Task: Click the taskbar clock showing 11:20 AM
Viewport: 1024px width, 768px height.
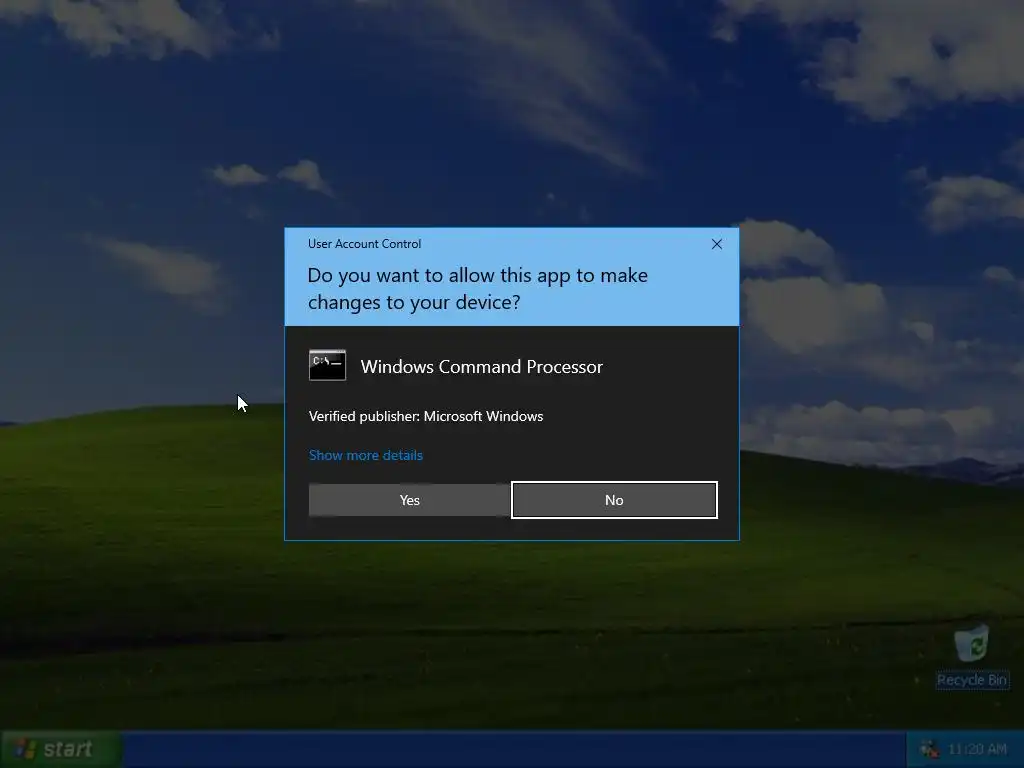Action: [977, 749]
